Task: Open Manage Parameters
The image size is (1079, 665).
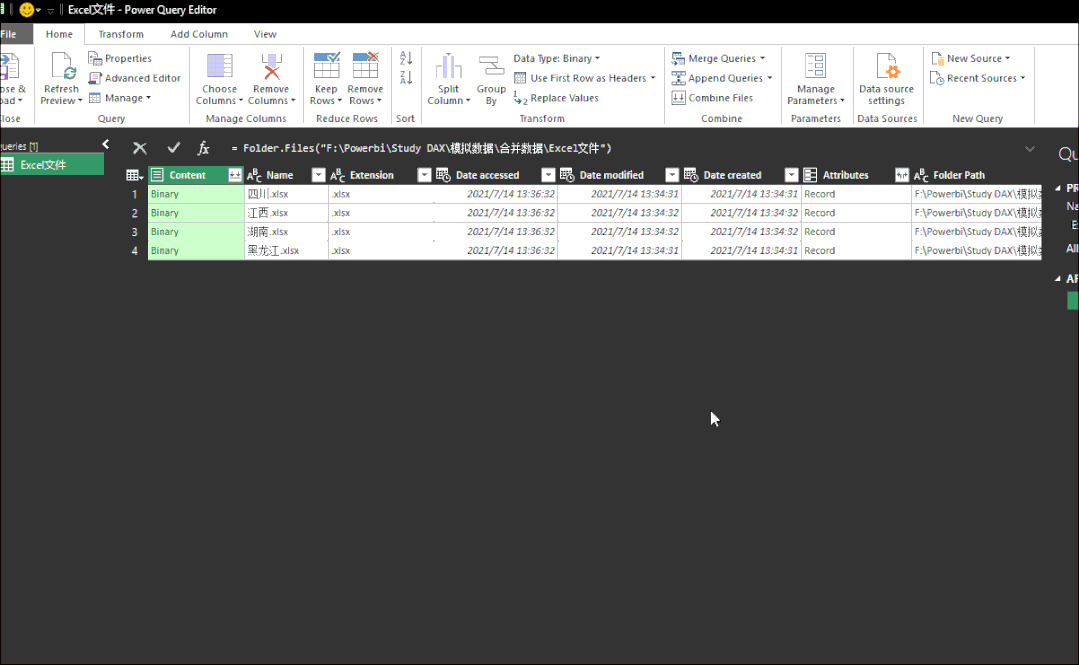Action: pos(815,80)
